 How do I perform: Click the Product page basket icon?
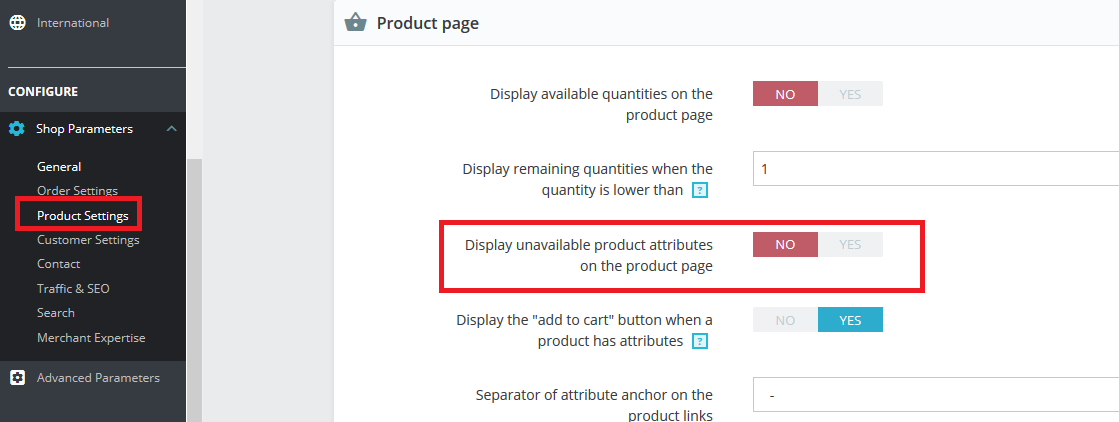click(x=354, y=23)
